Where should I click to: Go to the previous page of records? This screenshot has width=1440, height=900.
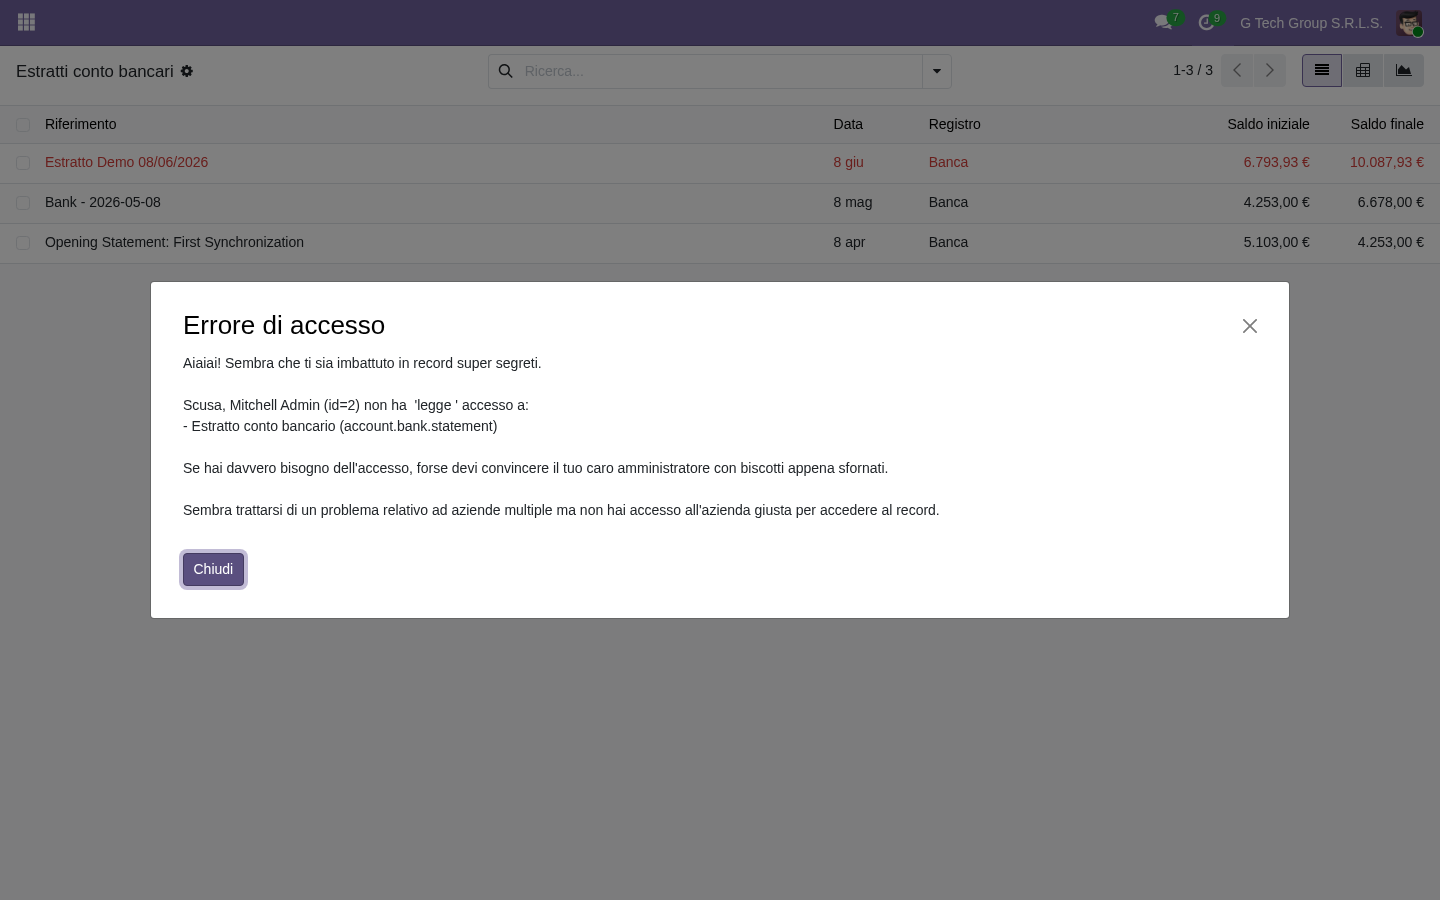coord(1237,70)
